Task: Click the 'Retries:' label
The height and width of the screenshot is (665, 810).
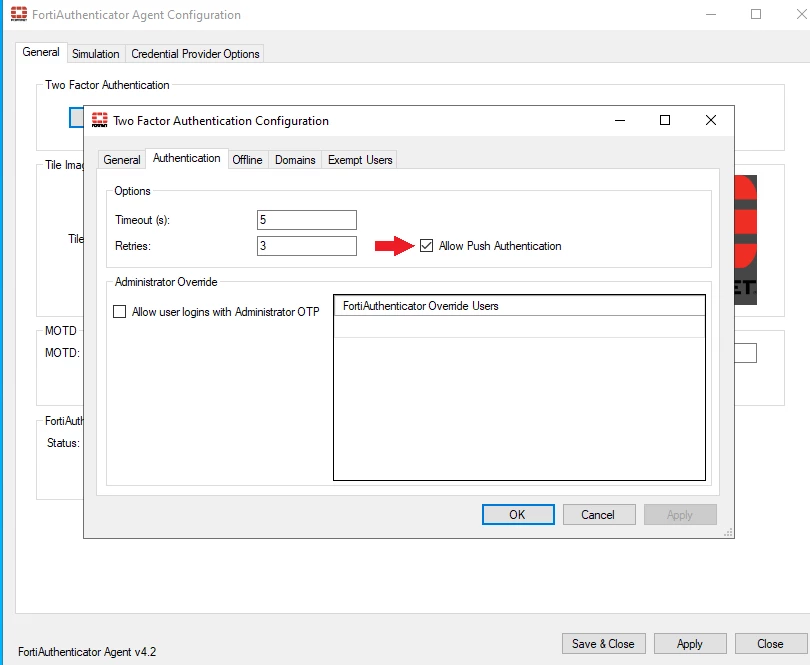Action: coord(133,246)
